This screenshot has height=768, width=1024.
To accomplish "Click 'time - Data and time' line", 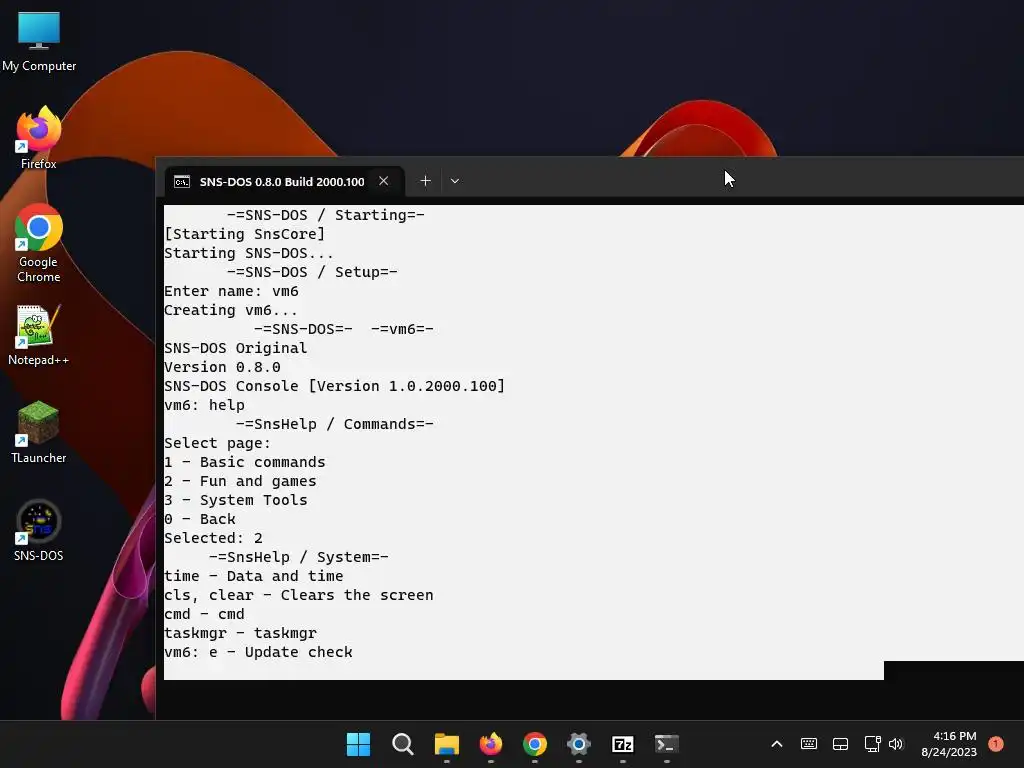I will [x=253, y=576].
